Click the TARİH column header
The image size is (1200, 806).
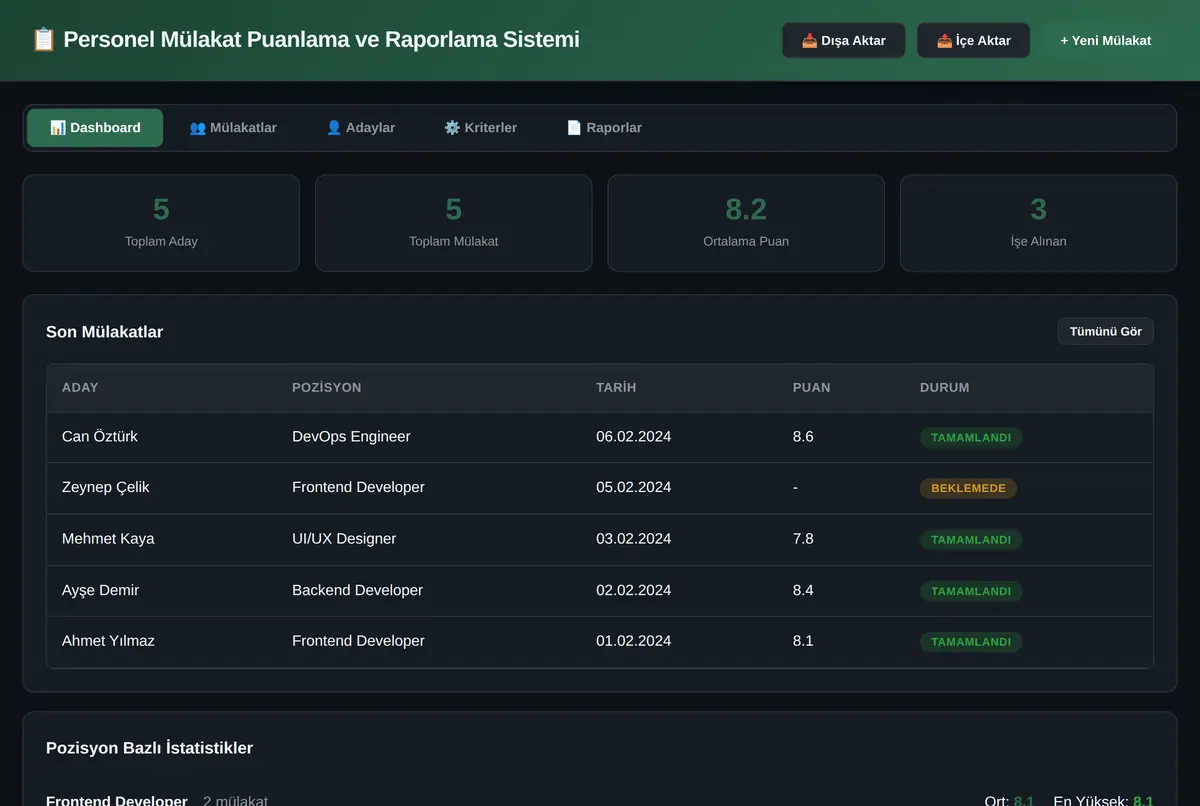(x=616, y=388)
